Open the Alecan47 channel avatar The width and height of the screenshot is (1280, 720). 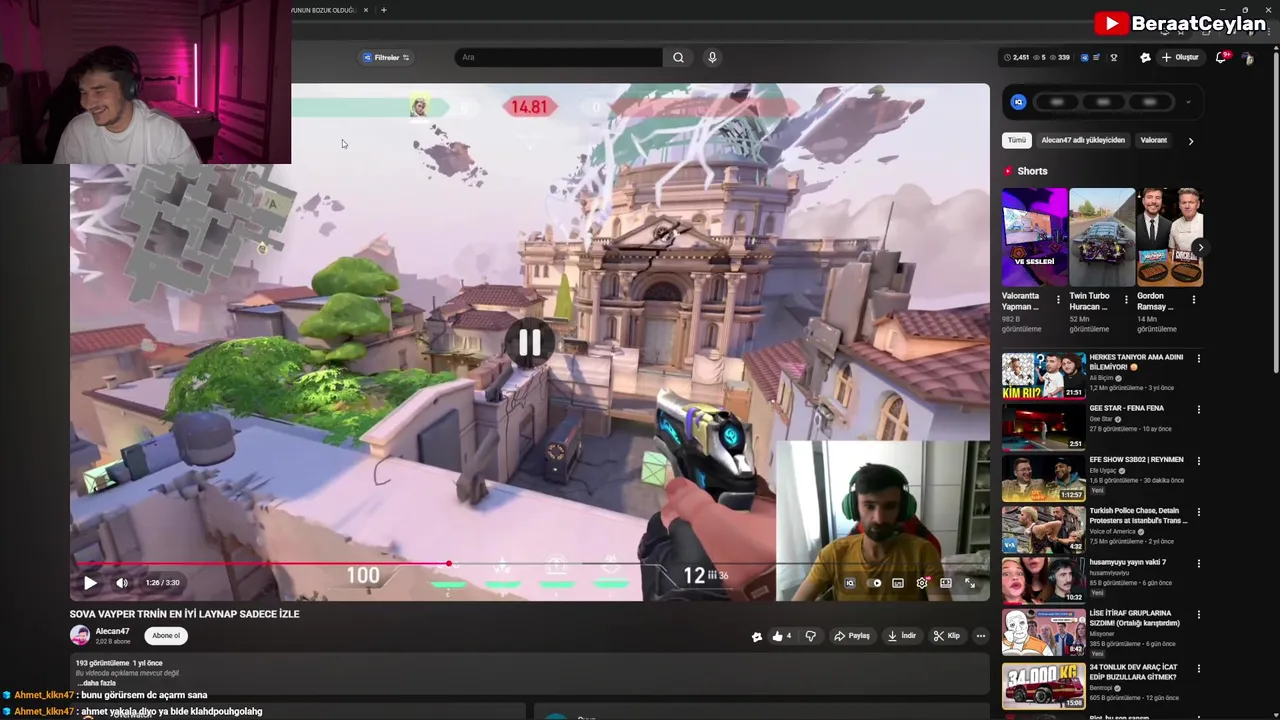tap(79, 635)
